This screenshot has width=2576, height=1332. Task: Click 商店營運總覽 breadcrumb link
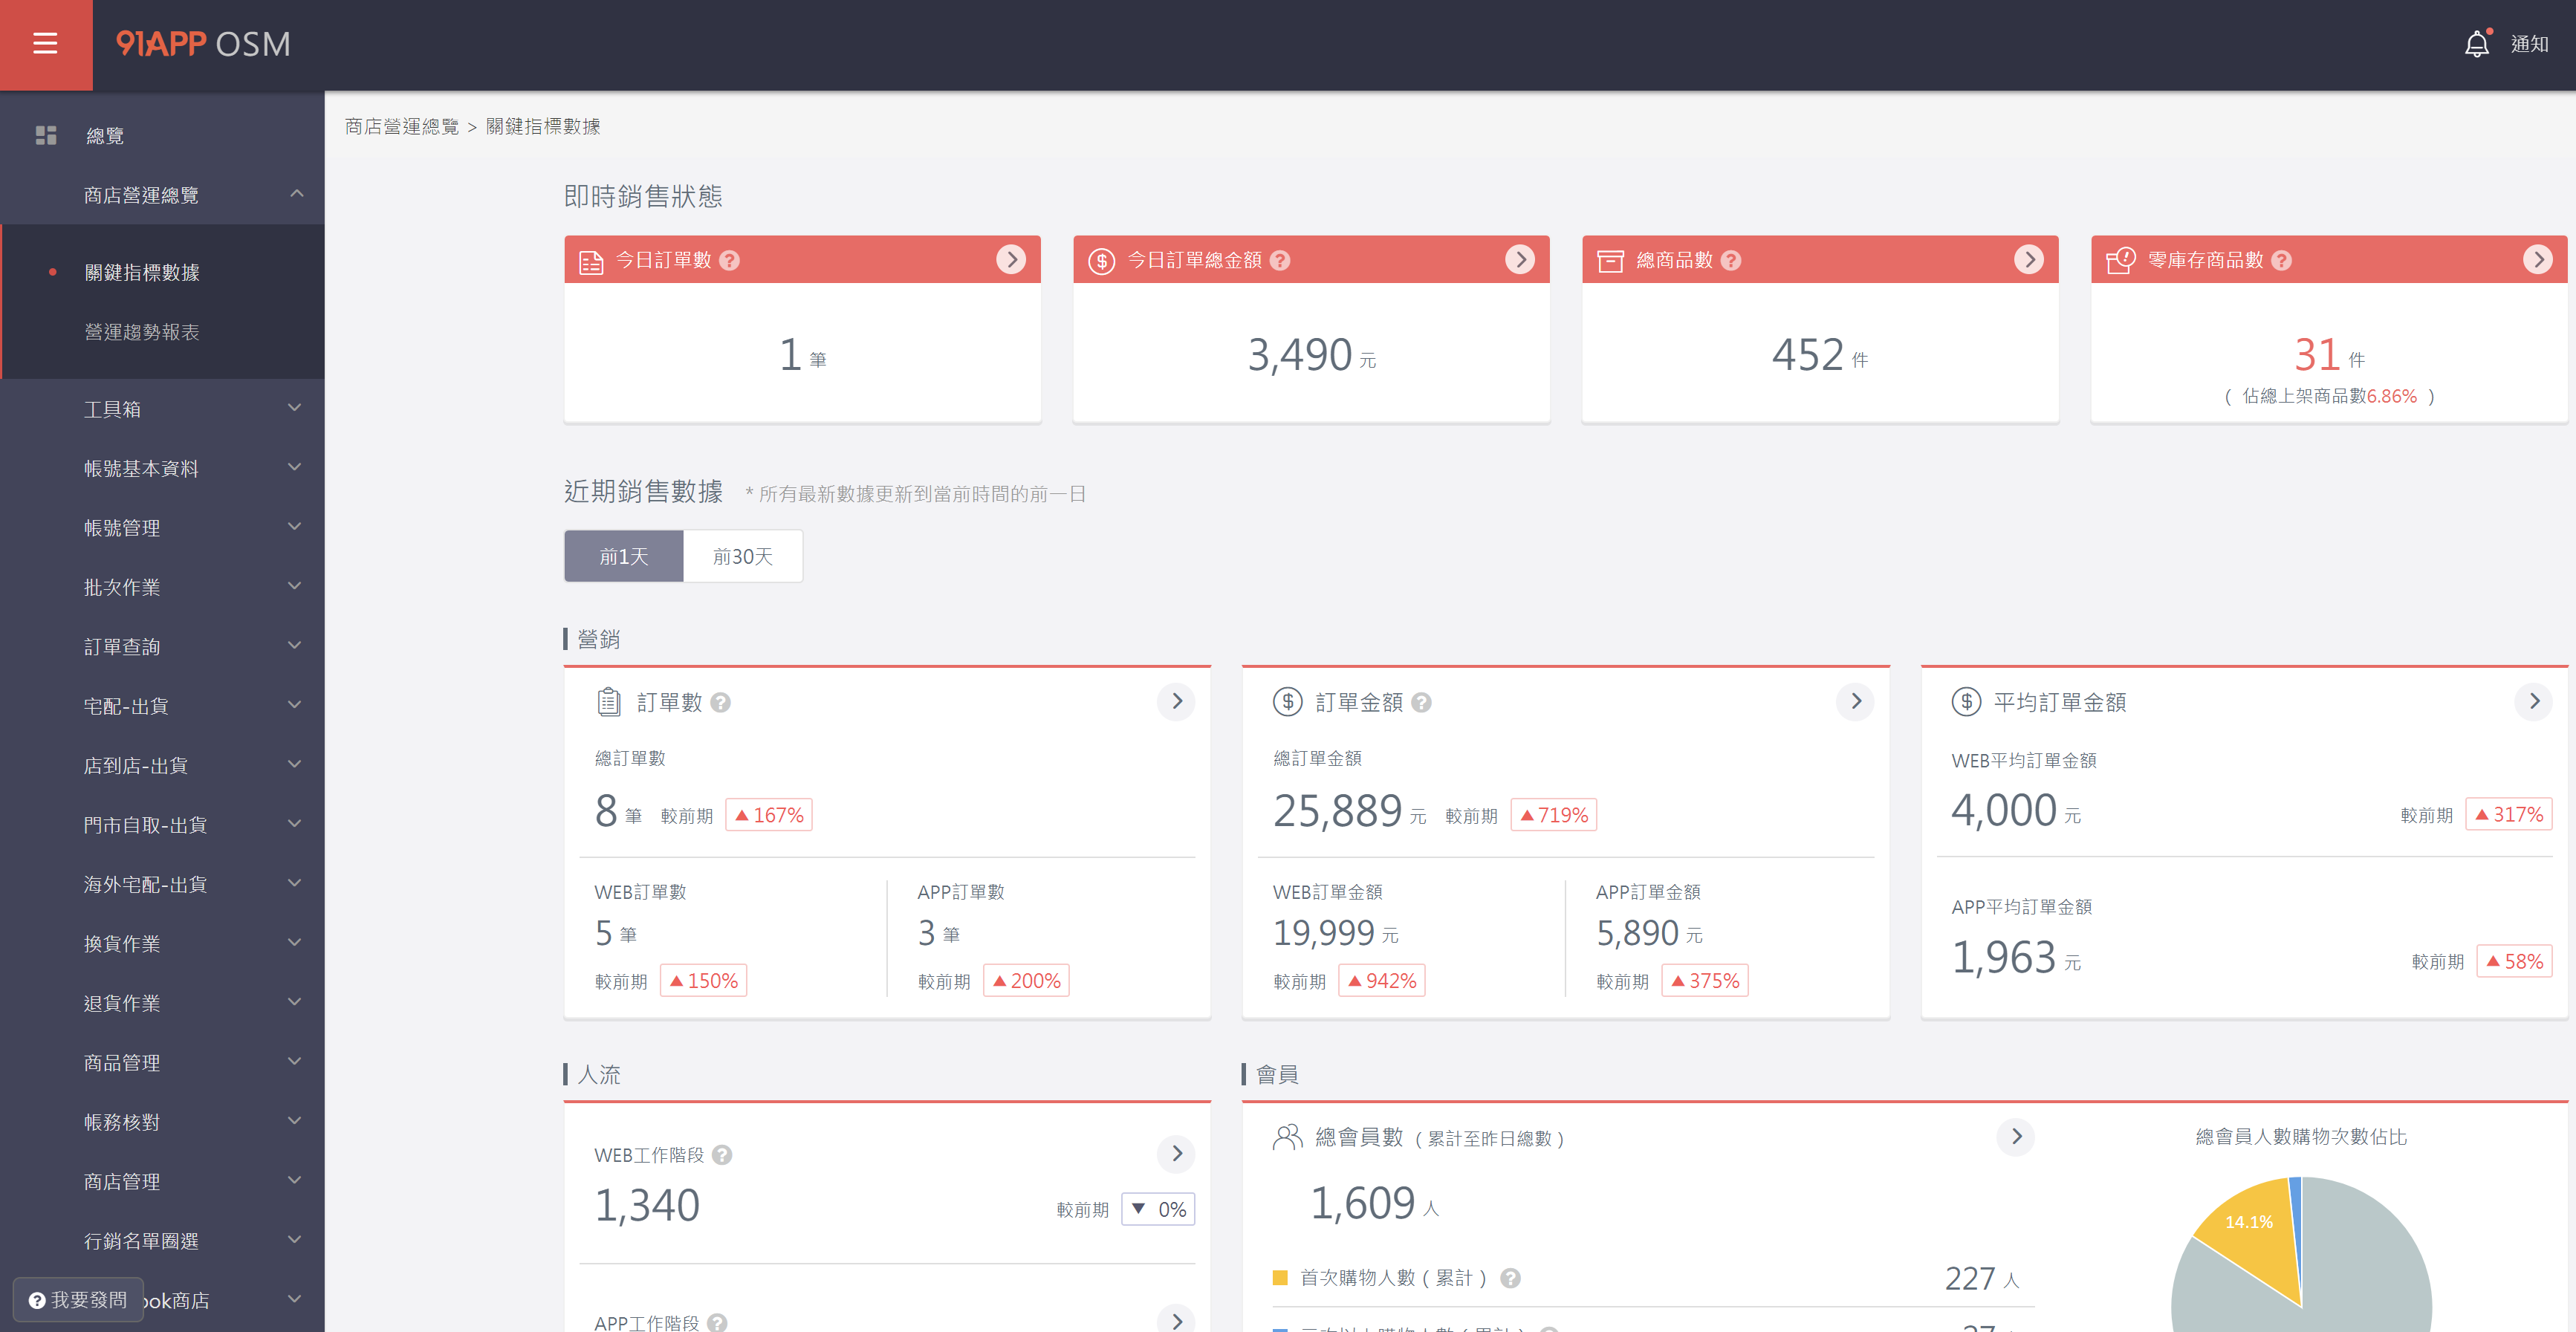[x=401, y=126]
